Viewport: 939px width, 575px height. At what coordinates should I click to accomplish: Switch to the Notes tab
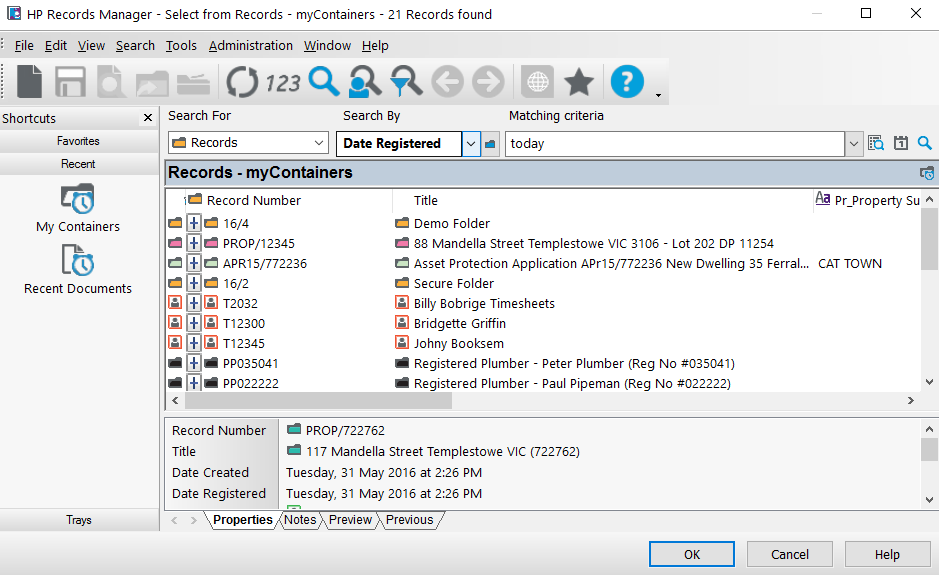300,520
